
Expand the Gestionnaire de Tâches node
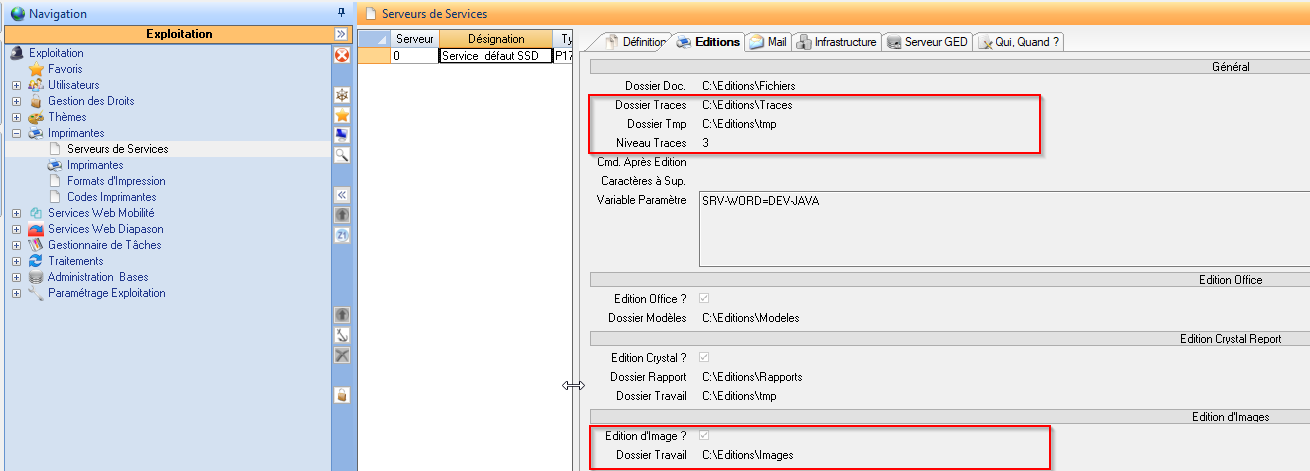click(x=16, y=245)
